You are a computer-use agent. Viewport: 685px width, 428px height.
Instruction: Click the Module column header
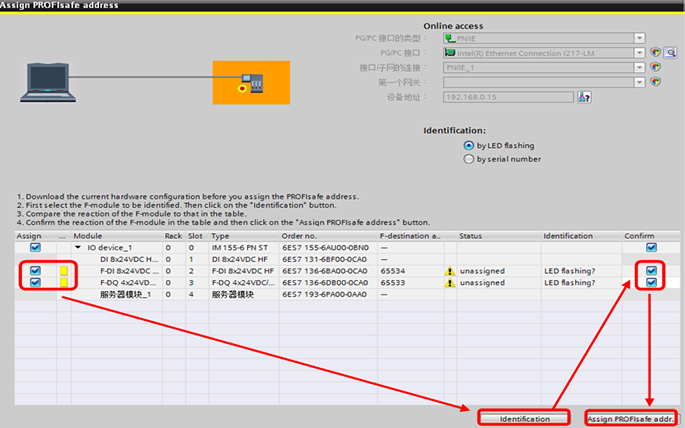(x=87, y=236)
